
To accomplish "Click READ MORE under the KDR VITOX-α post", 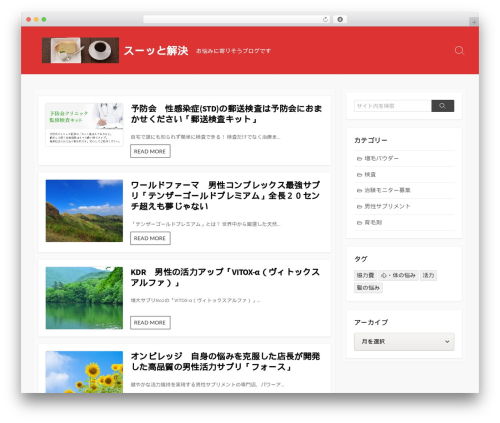I will pyautogui.click(x=150, y=322).
